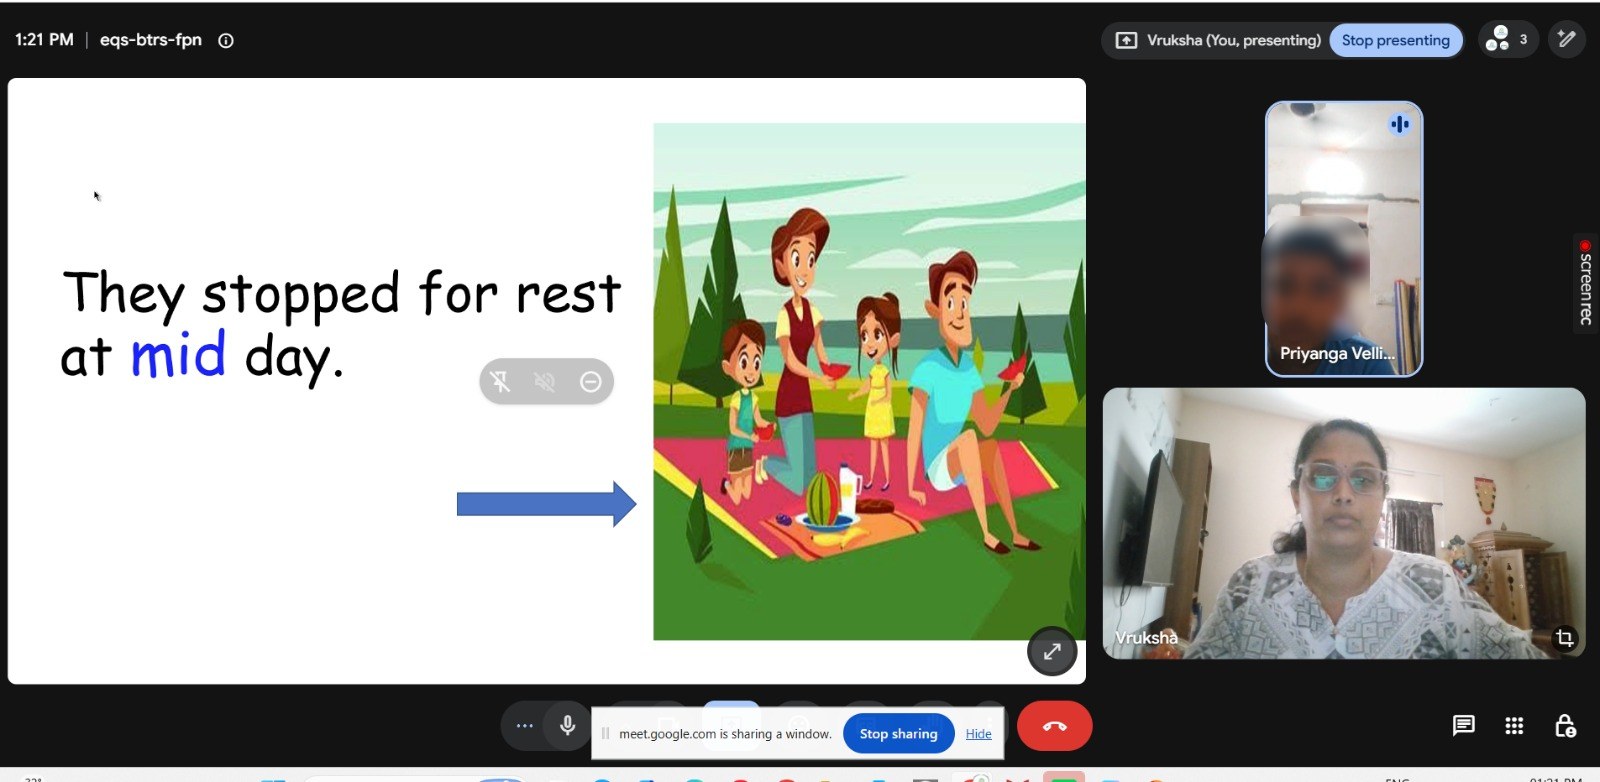Click the picnic family picture on slide
Screen dimensions: 1600x782
click(869, 381)
